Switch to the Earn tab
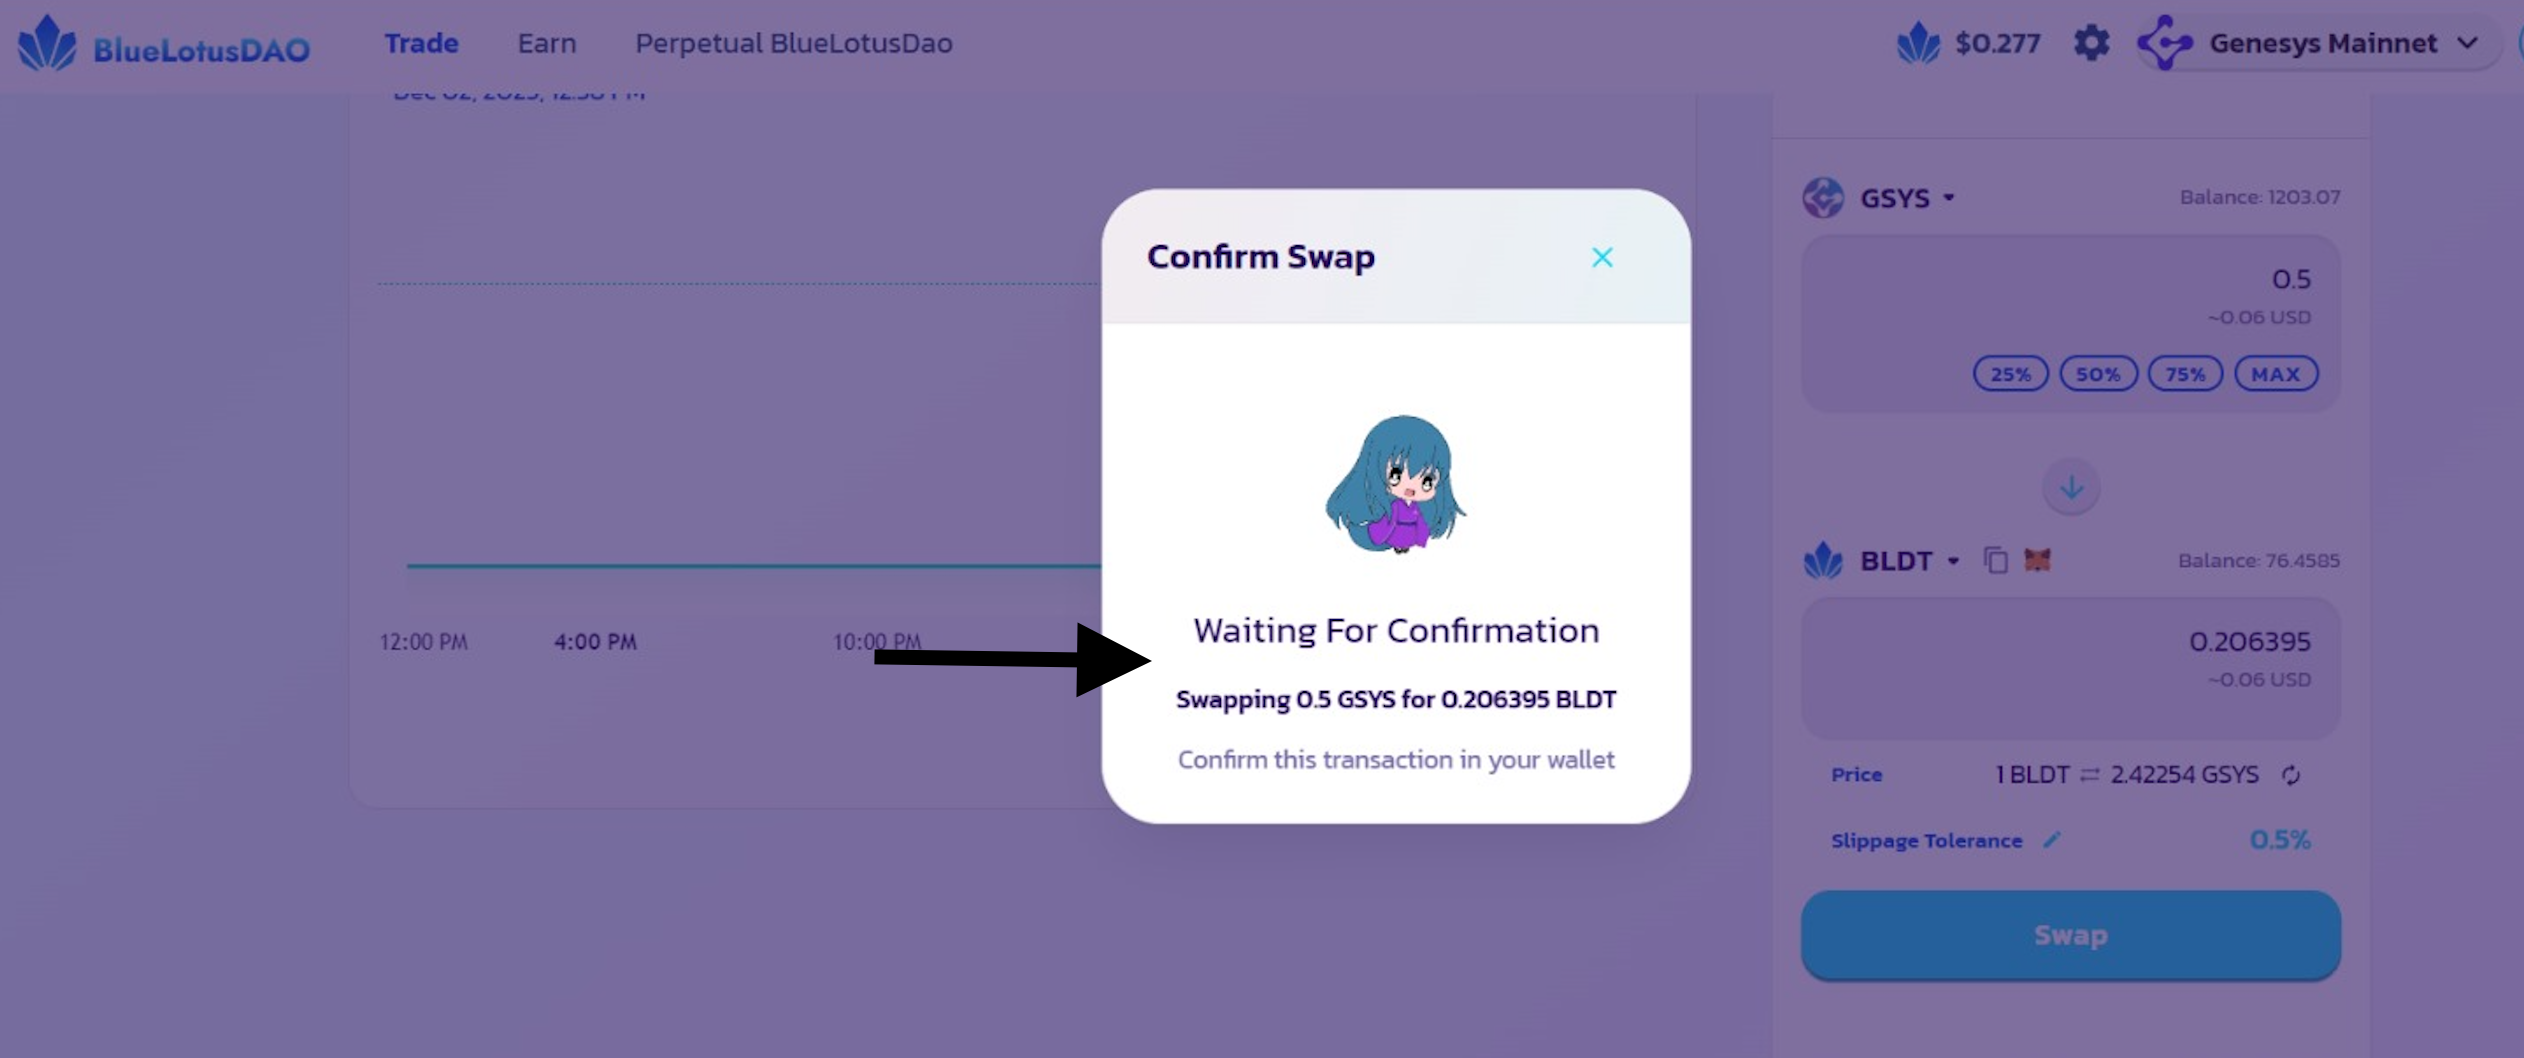Screen dimensions: 2524x1058 tap(547, 44)
